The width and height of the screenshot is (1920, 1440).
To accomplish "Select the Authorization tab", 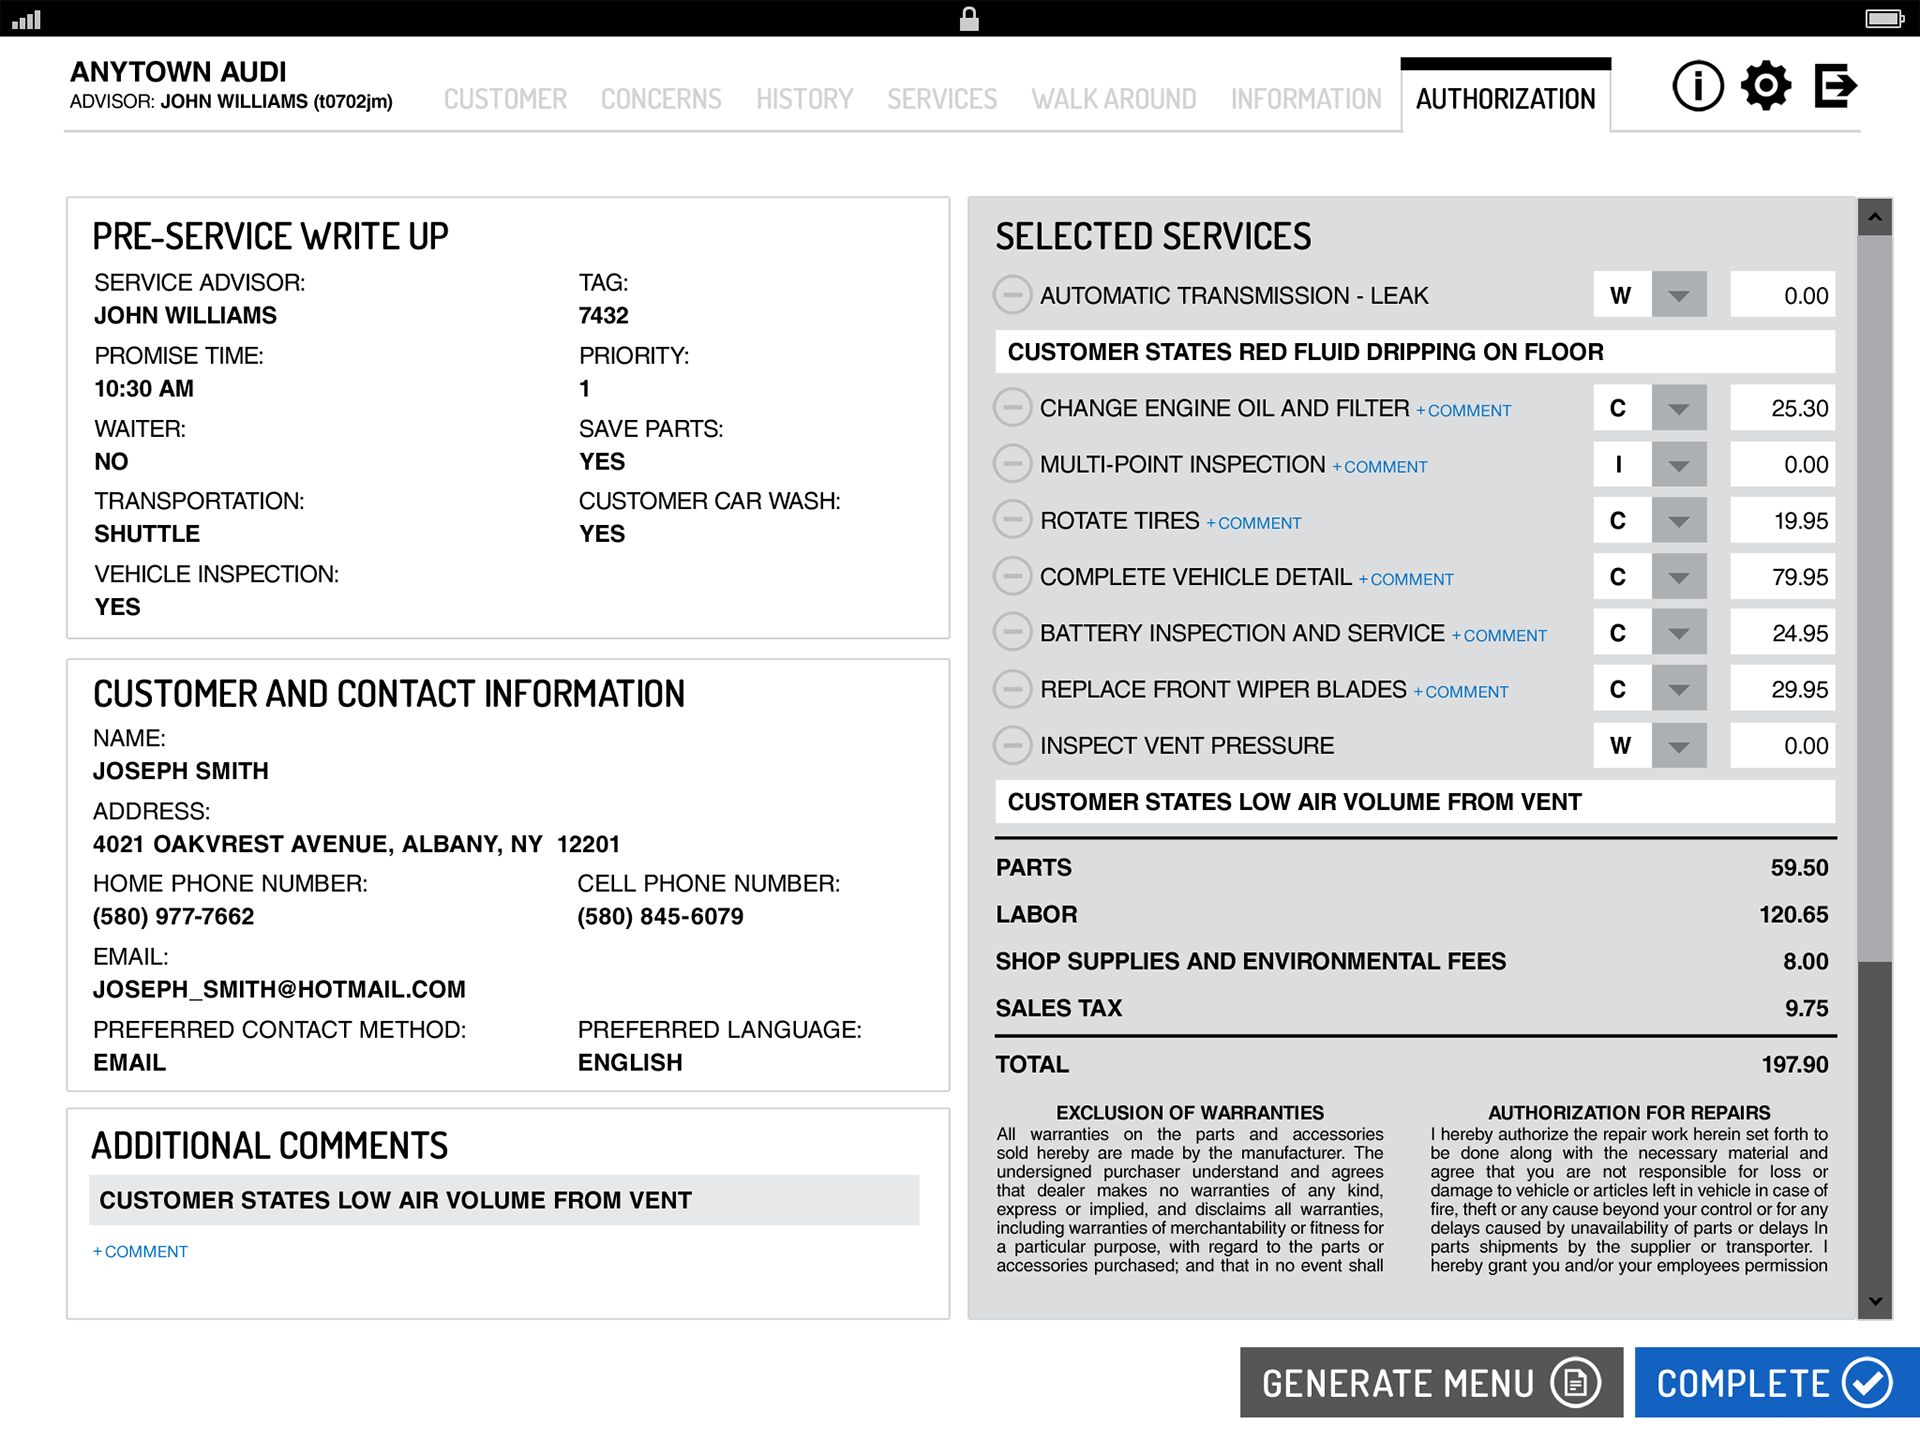I will 1505,97.
